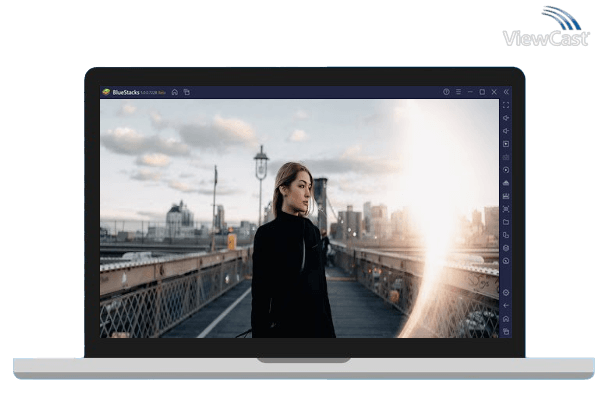Open the media folder icon in sidebar
The image size is (602, 414).
coord(506,222)
